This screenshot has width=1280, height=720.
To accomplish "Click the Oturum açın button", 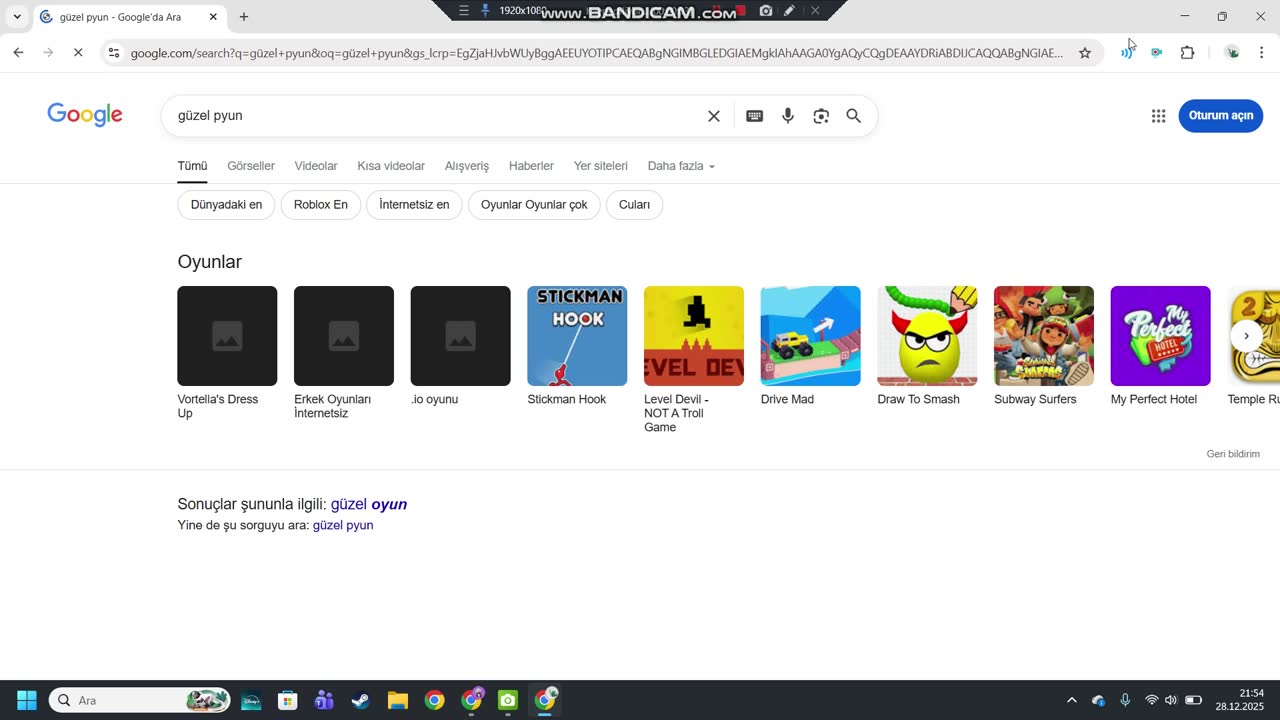I will click(x=1220, y=116).
